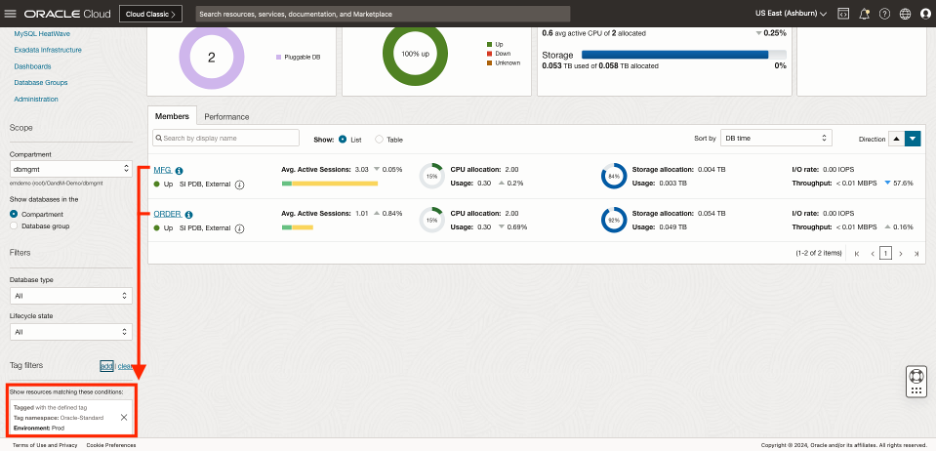936x452 pixels.
Task: Click the ORDER CPU usage donut chart
Action: pyautogui.click(x=431, y=220)
